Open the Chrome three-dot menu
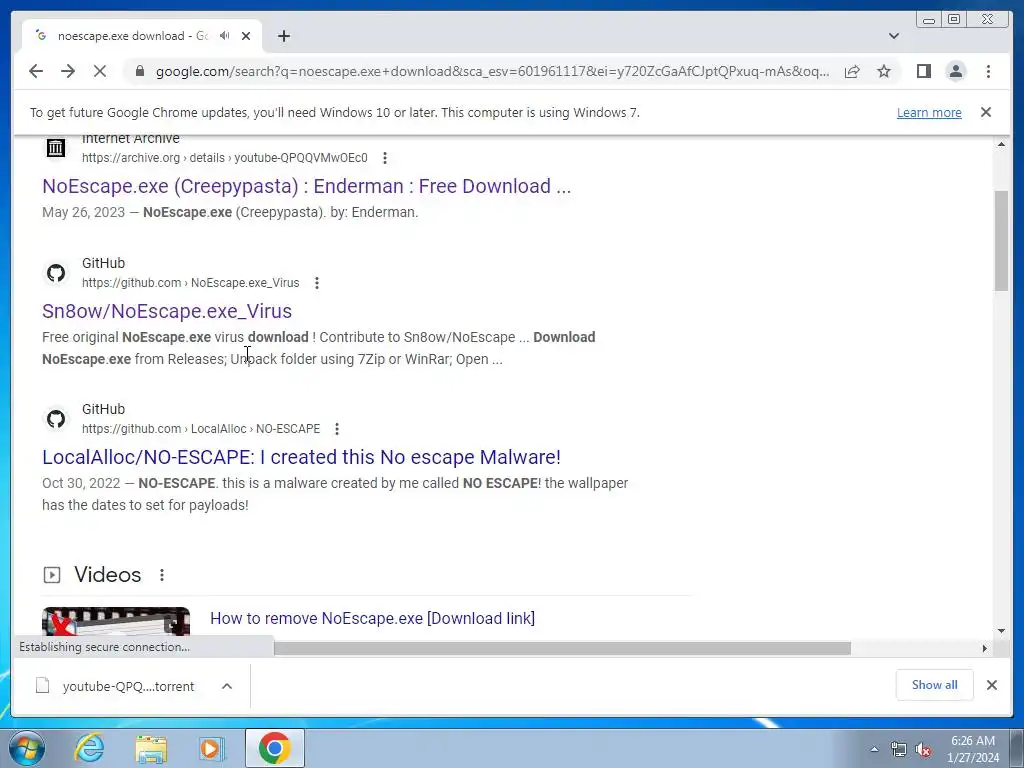 pyautogui.click(x=988, y=71)
